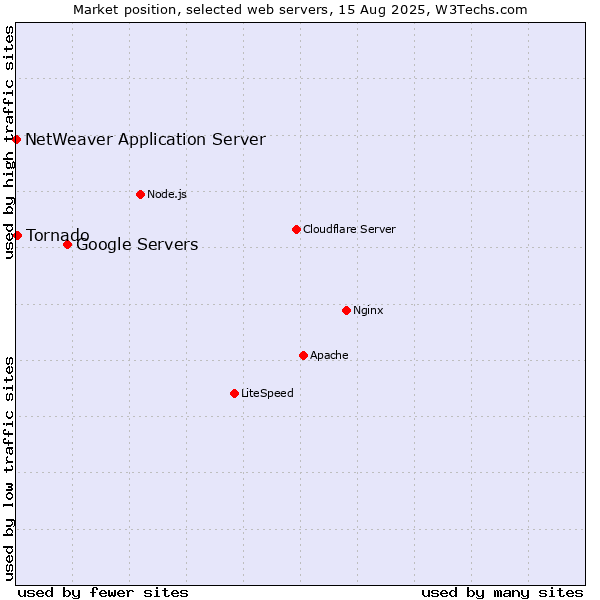Select the Nginx red marker
The width and height of the screenshot is (600, 600).
346,310
